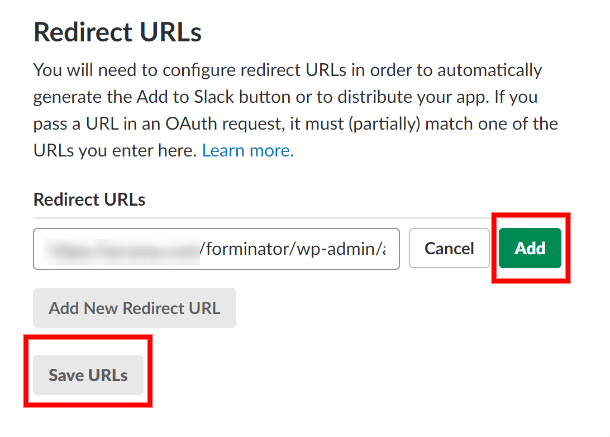Focus the redirect URL input field

click(216, 249)
